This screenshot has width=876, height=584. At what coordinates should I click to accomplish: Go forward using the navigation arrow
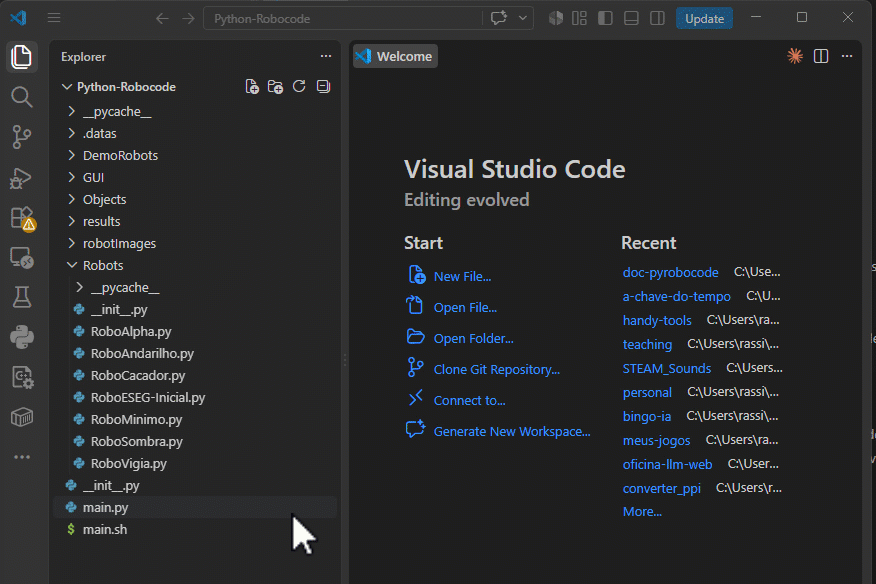[188, 18]
